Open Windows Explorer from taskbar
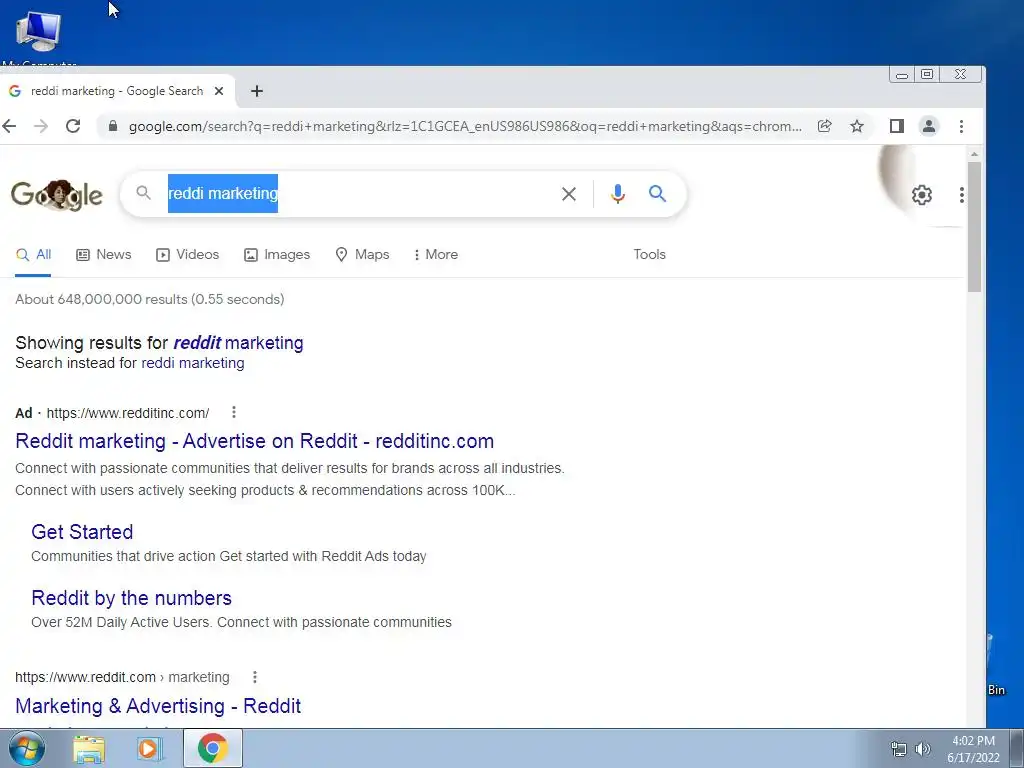Image resolution: width=1024 pixels, height=768 pixels. tap(89, 749)
